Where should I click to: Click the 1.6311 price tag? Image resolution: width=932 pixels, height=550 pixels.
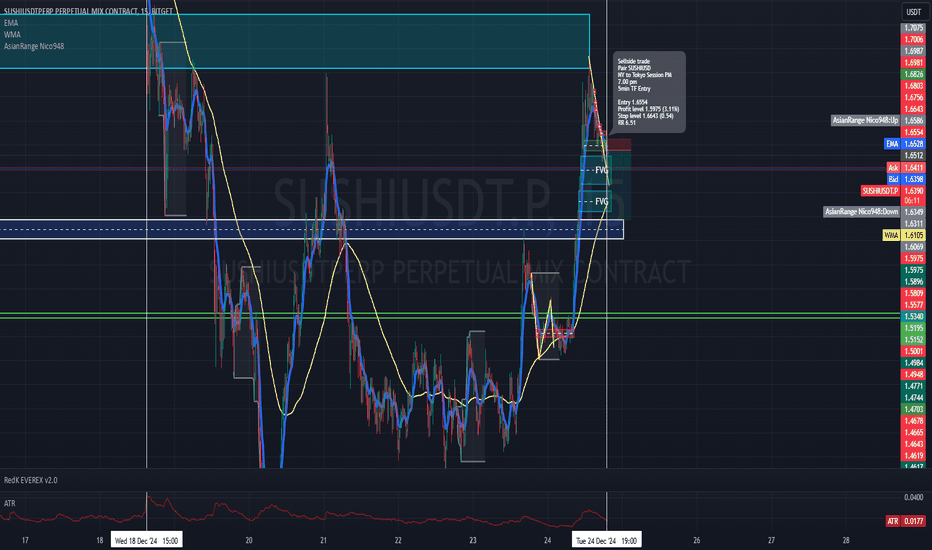(914, 224)
